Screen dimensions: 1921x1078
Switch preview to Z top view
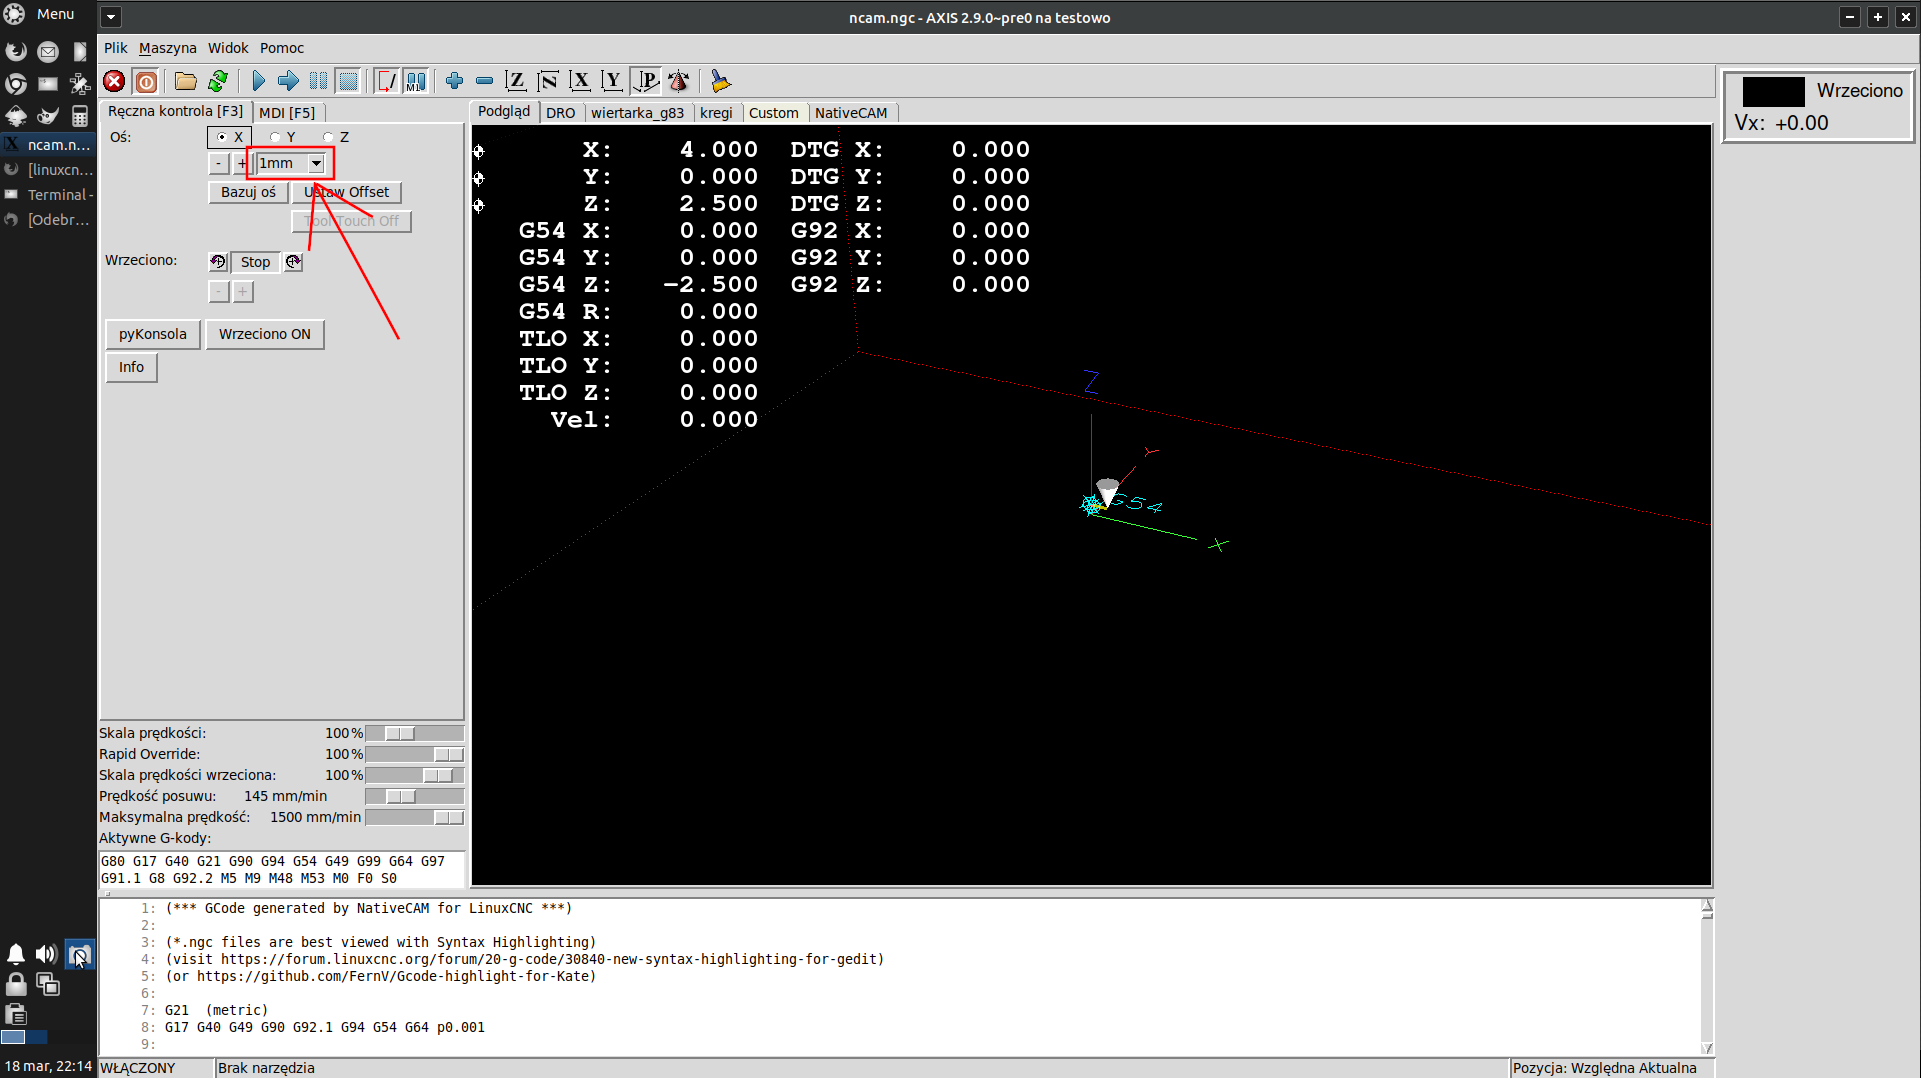[516, 81]
